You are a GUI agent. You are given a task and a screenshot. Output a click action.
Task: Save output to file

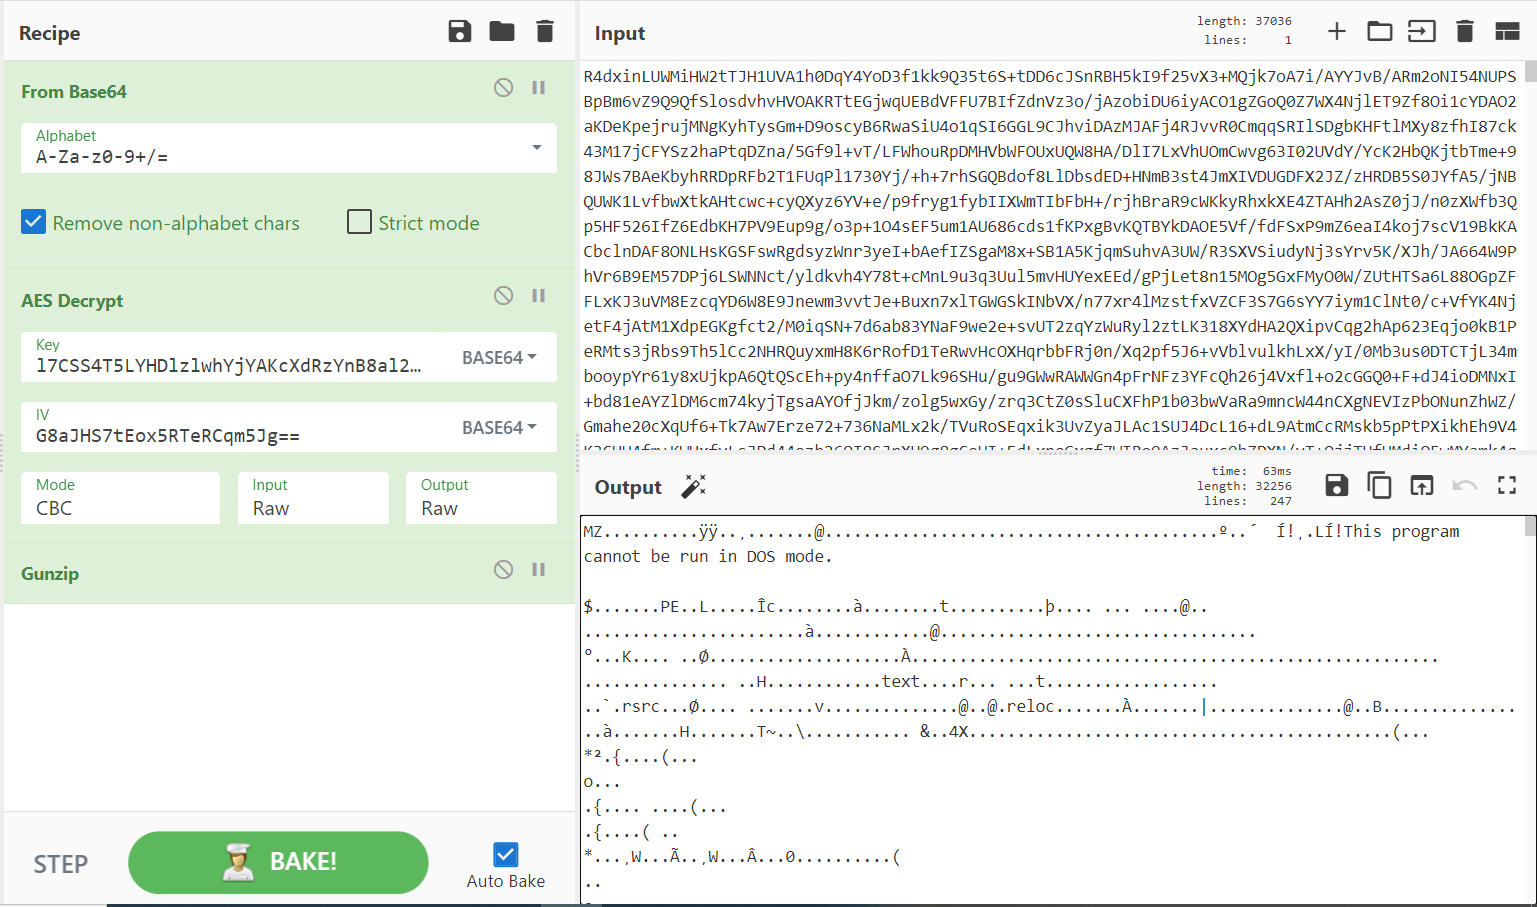[1336, 486]
